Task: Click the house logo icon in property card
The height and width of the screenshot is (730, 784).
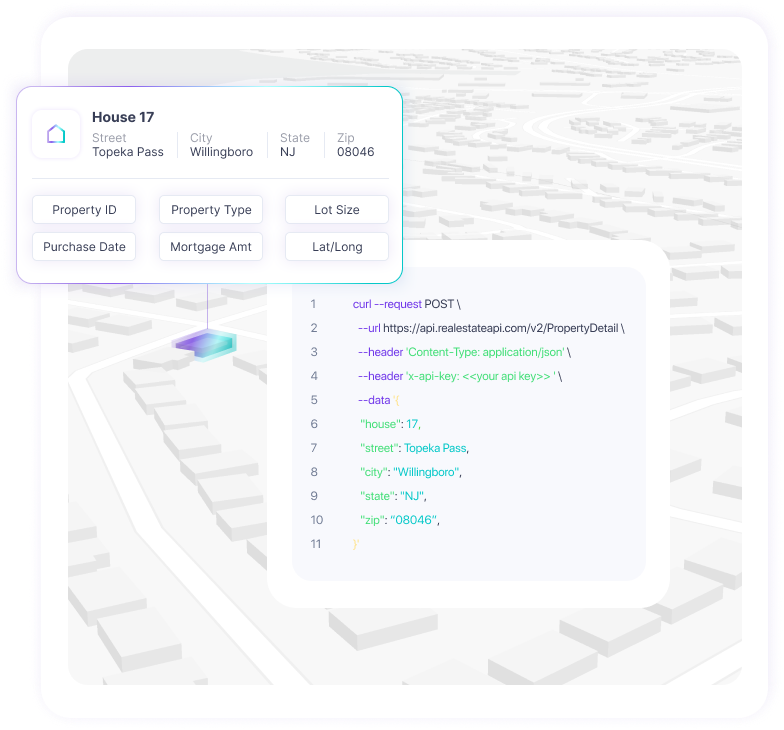Action: coord(56,134)
